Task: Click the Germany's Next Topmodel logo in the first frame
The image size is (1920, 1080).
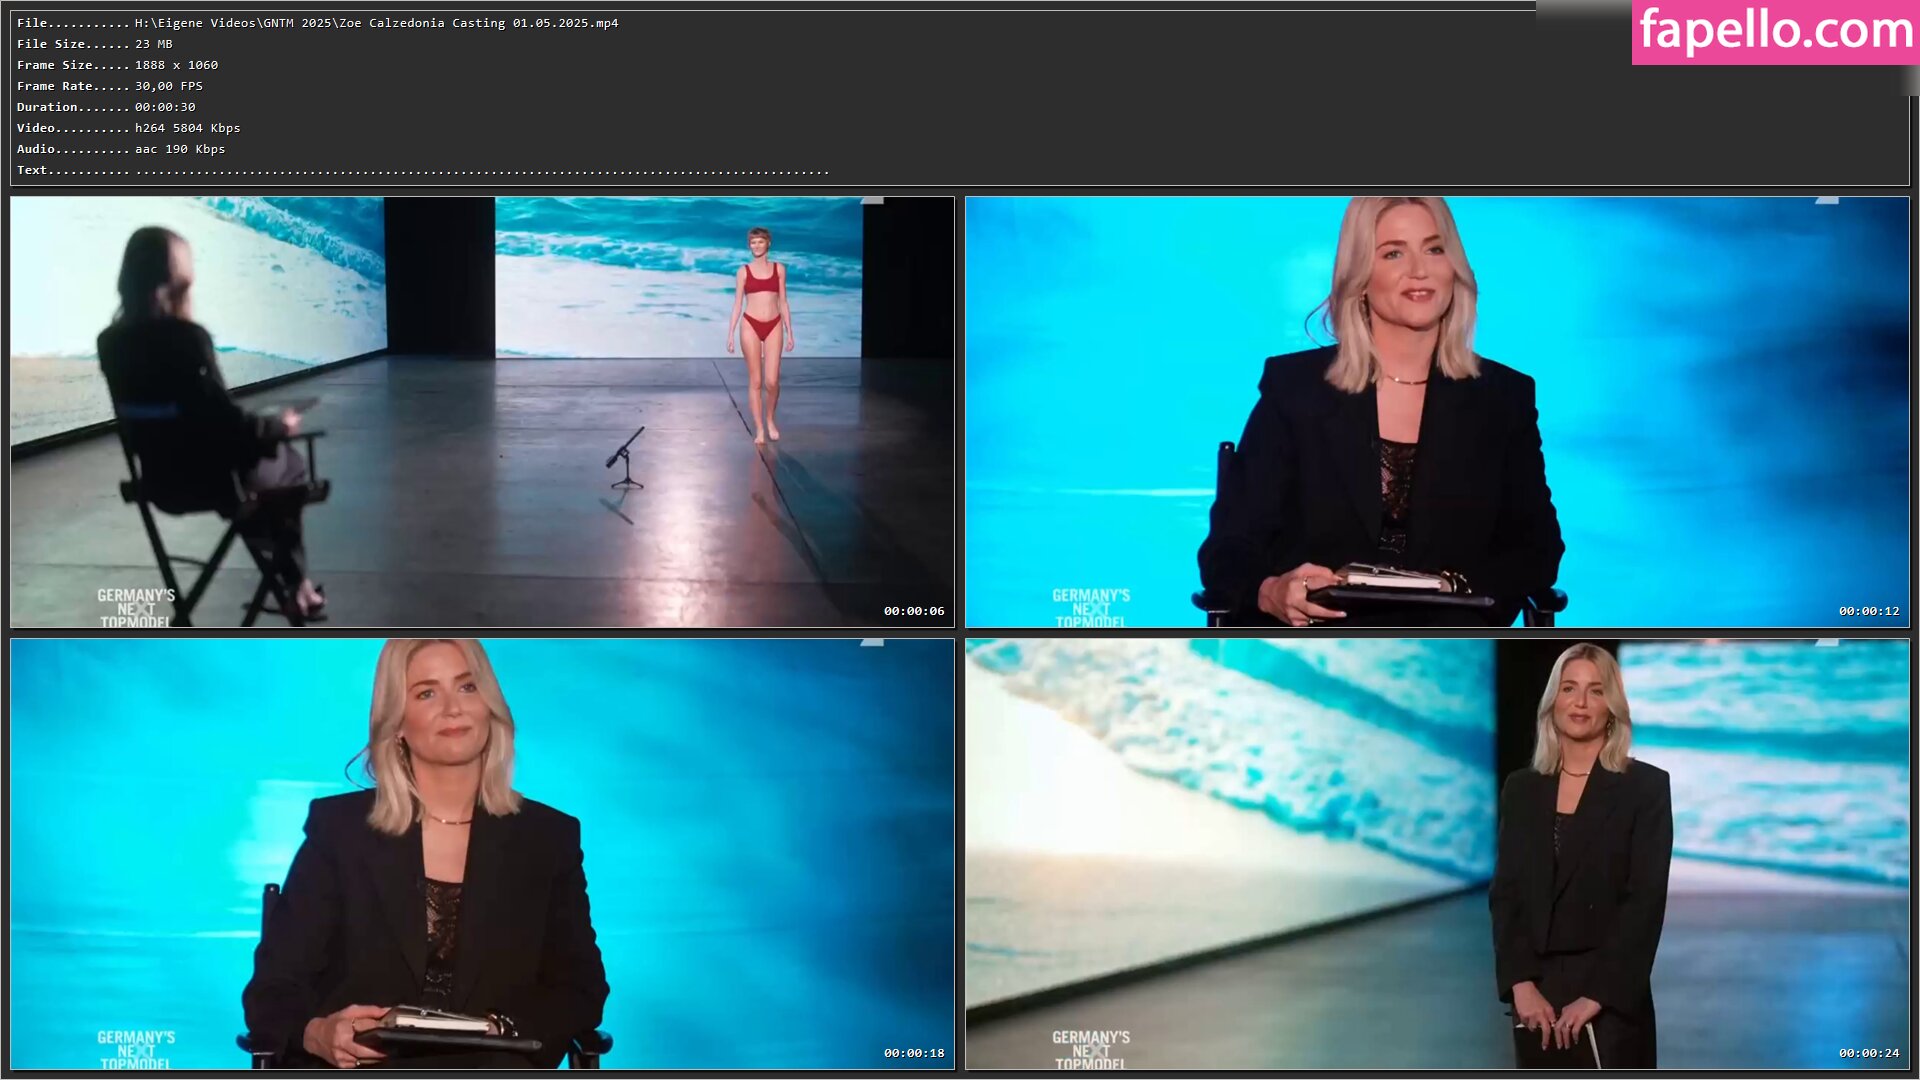Action: [x=136, y=608]
